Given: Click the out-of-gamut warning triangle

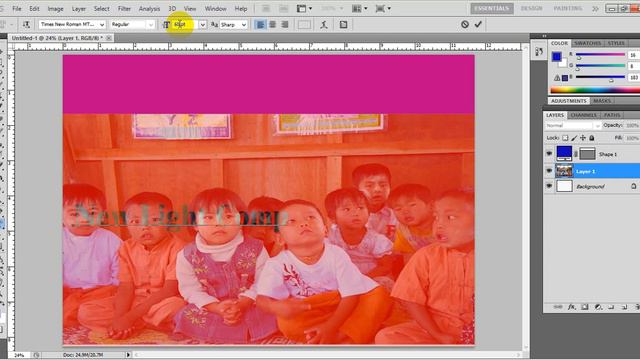Looking at the screenshot, I should click(557, 78).
